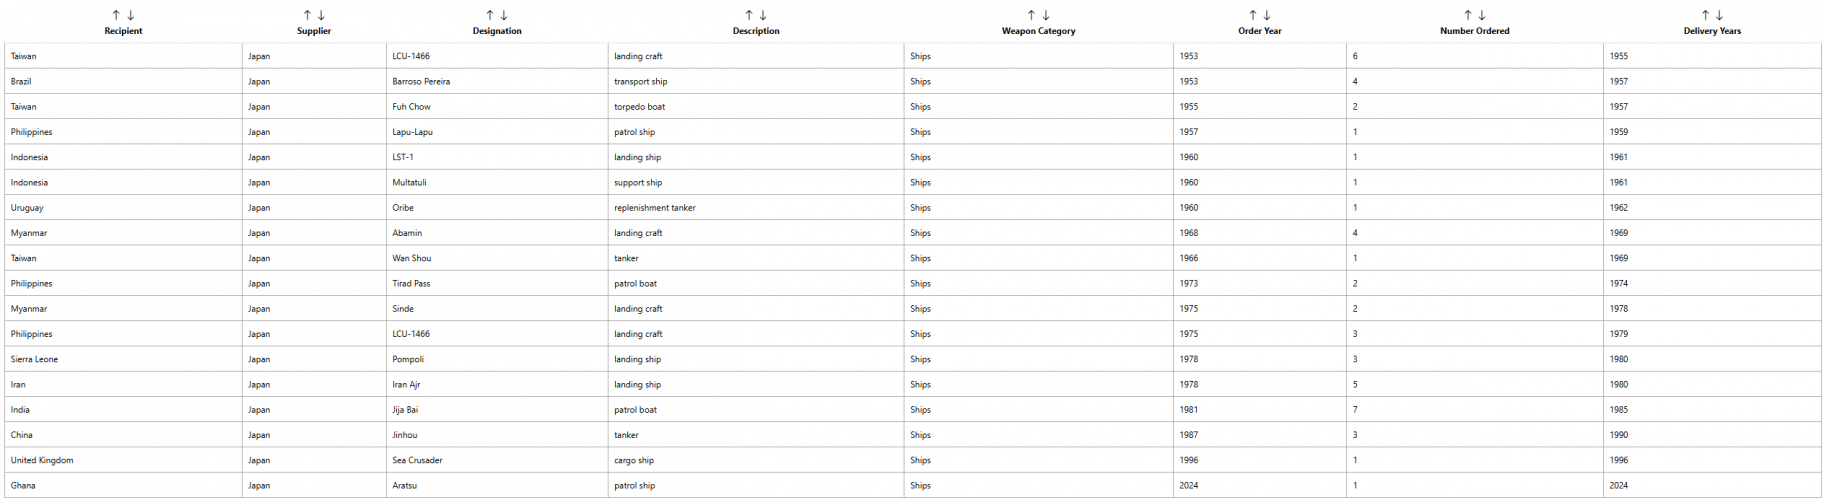This screenshot has height=500, width=1824.
Task: Select the Sea Crusader designation cell
Action: [417, 460]
